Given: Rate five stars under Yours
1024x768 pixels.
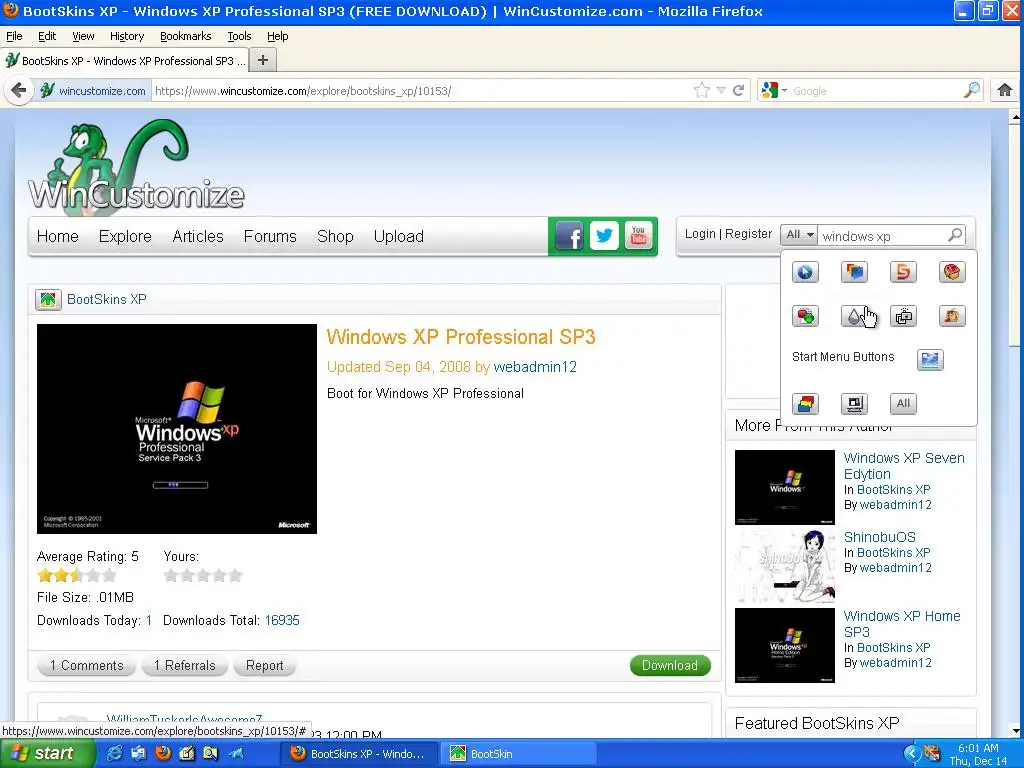Looking at the screenshot, I should click(235, 575).
